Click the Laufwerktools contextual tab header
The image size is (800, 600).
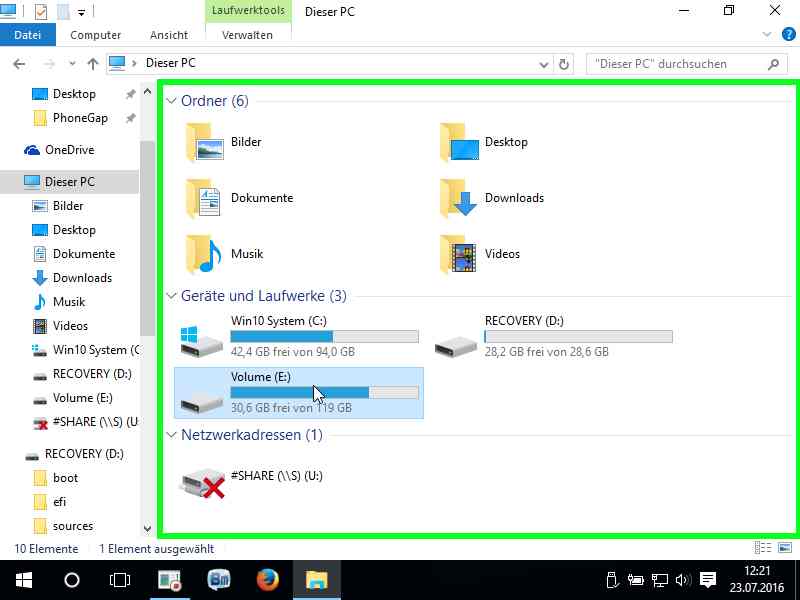point(248,11)
